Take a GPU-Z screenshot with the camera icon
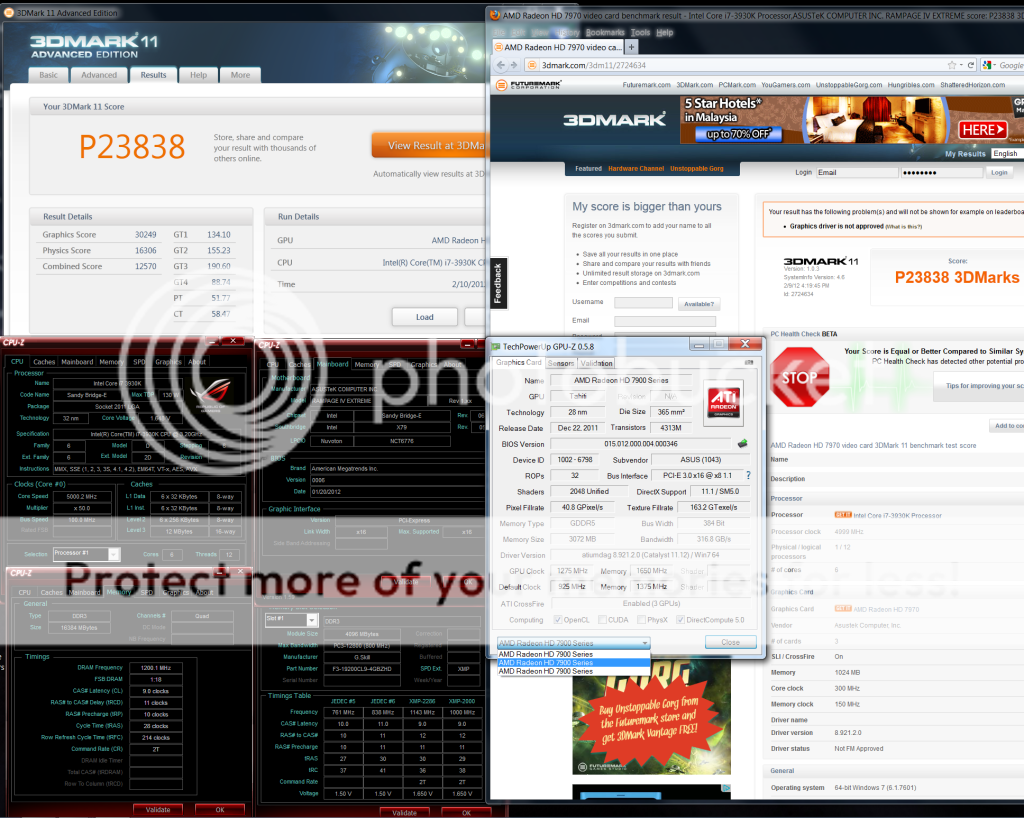 pyautogui.click(x=748, y=362)
